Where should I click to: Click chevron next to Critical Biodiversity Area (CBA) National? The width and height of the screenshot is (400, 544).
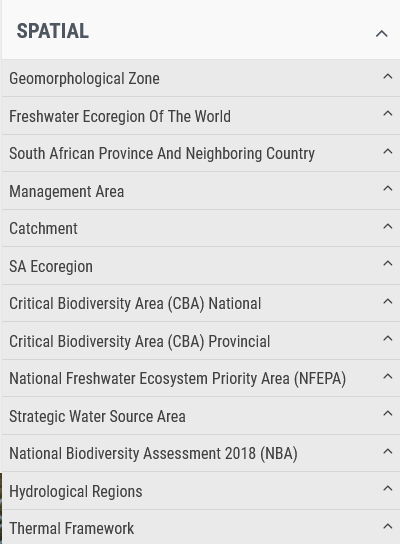388,301
